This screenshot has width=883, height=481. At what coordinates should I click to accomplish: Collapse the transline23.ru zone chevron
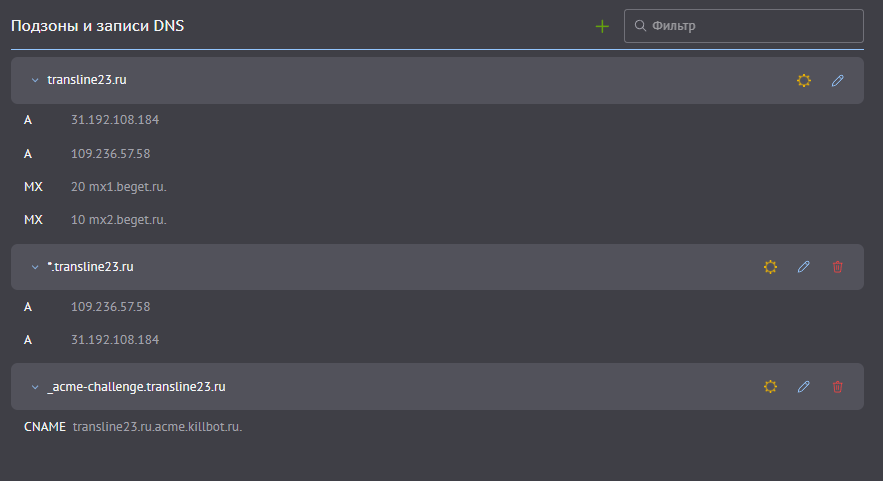(x=35, y=81)
